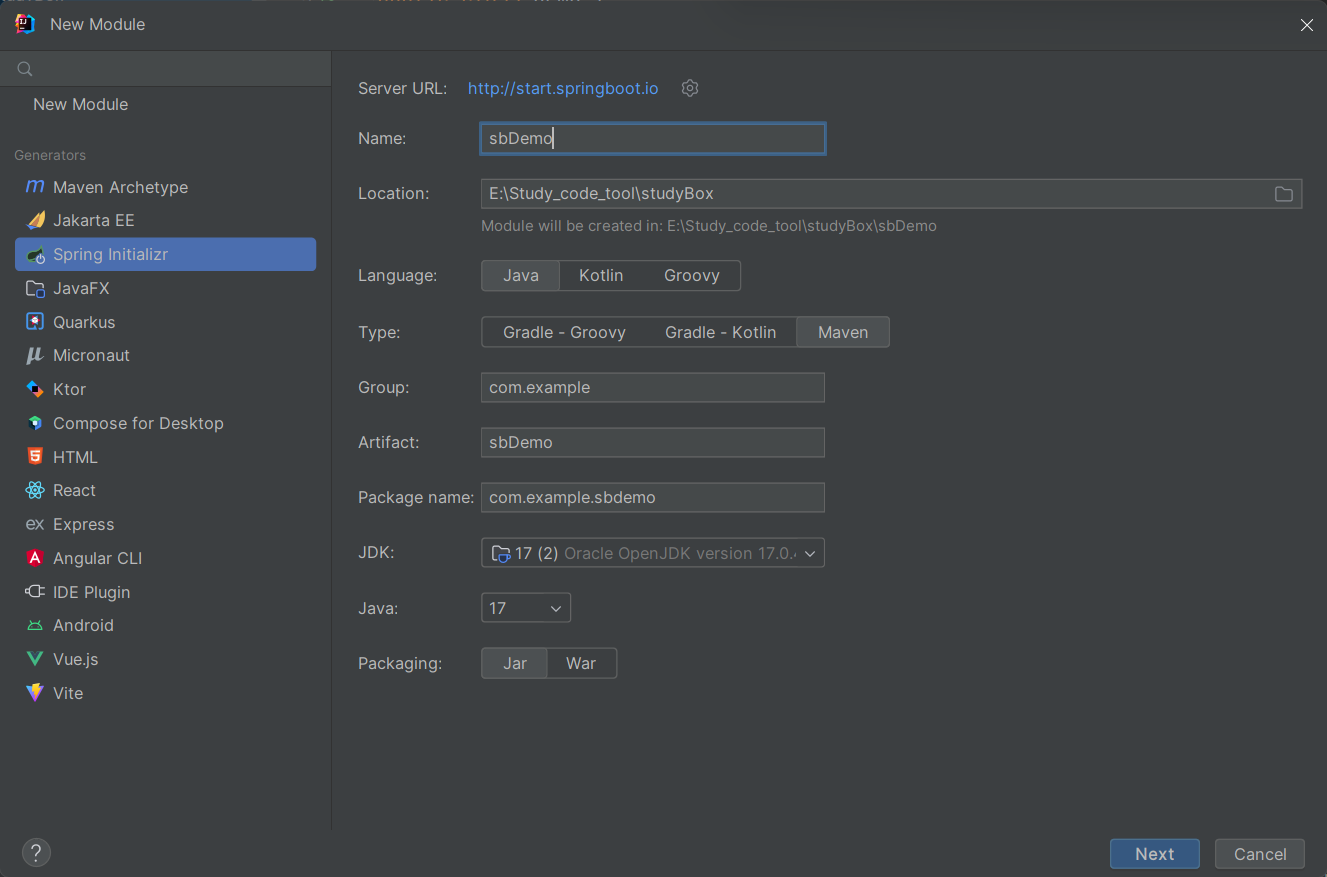
Task: Click the Maven Archetype generator icon
Action: 35,187
